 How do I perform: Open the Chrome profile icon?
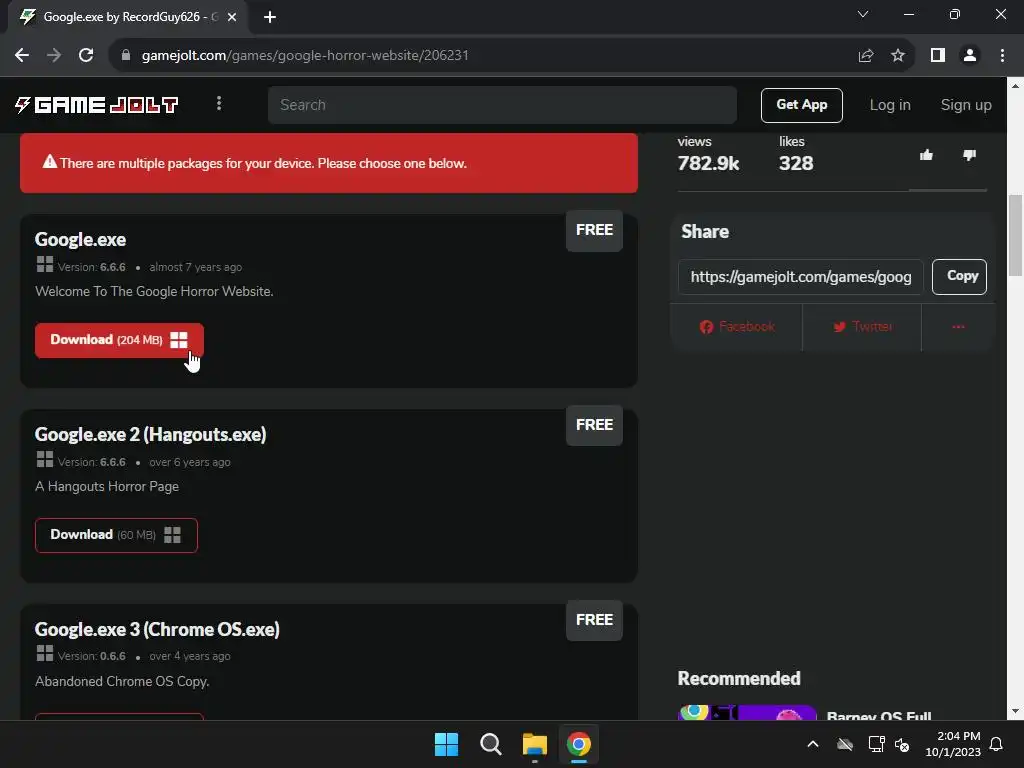970,56
